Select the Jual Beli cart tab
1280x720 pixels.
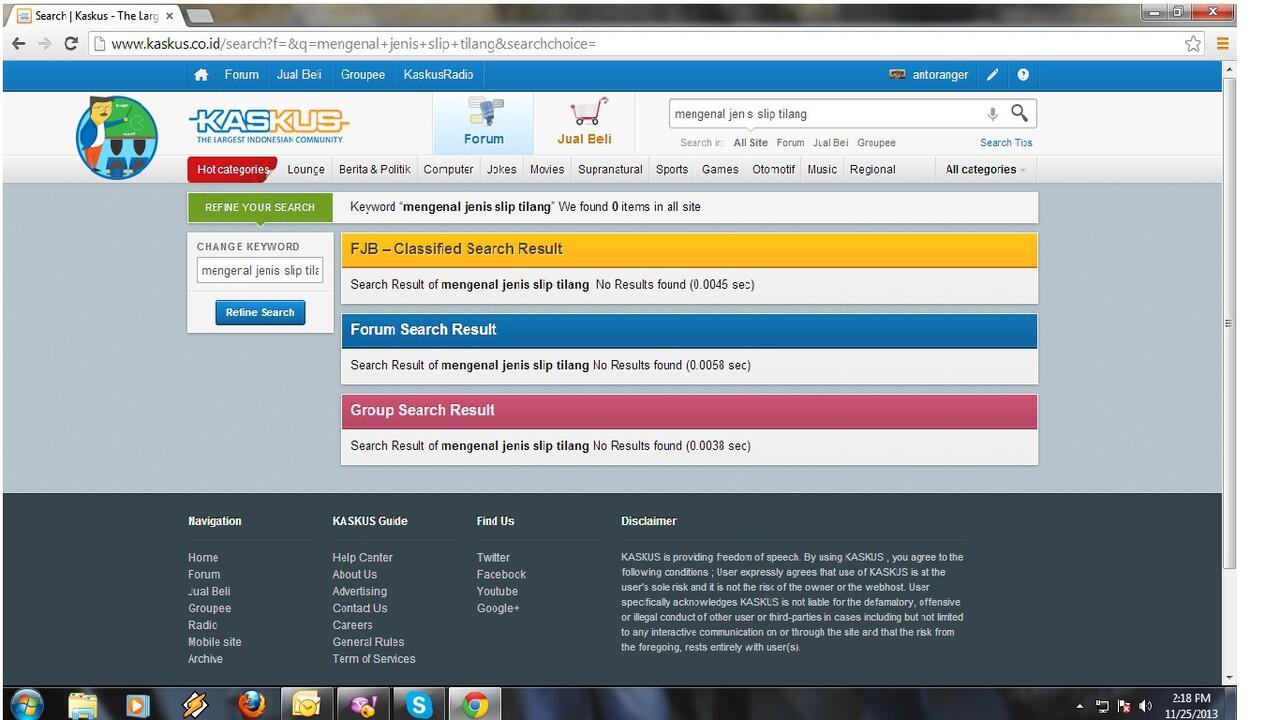pos(585,124)
